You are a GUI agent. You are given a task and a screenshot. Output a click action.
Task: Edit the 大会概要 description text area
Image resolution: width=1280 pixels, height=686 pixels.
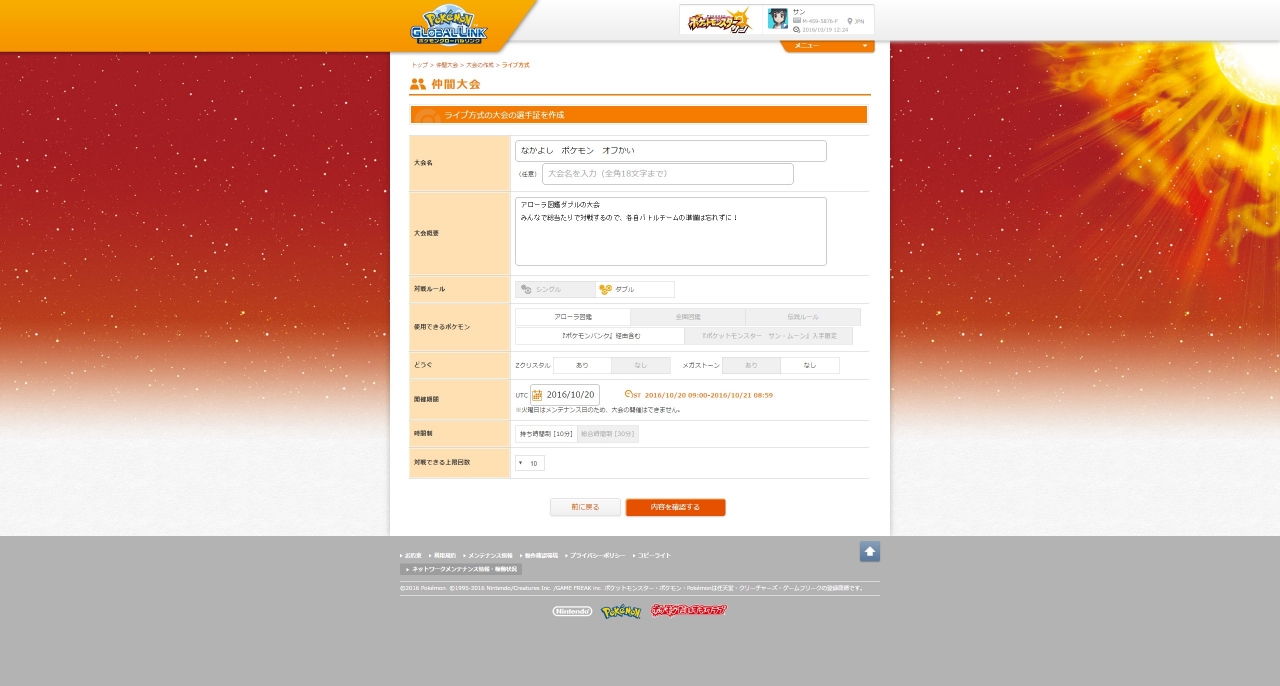671,231
